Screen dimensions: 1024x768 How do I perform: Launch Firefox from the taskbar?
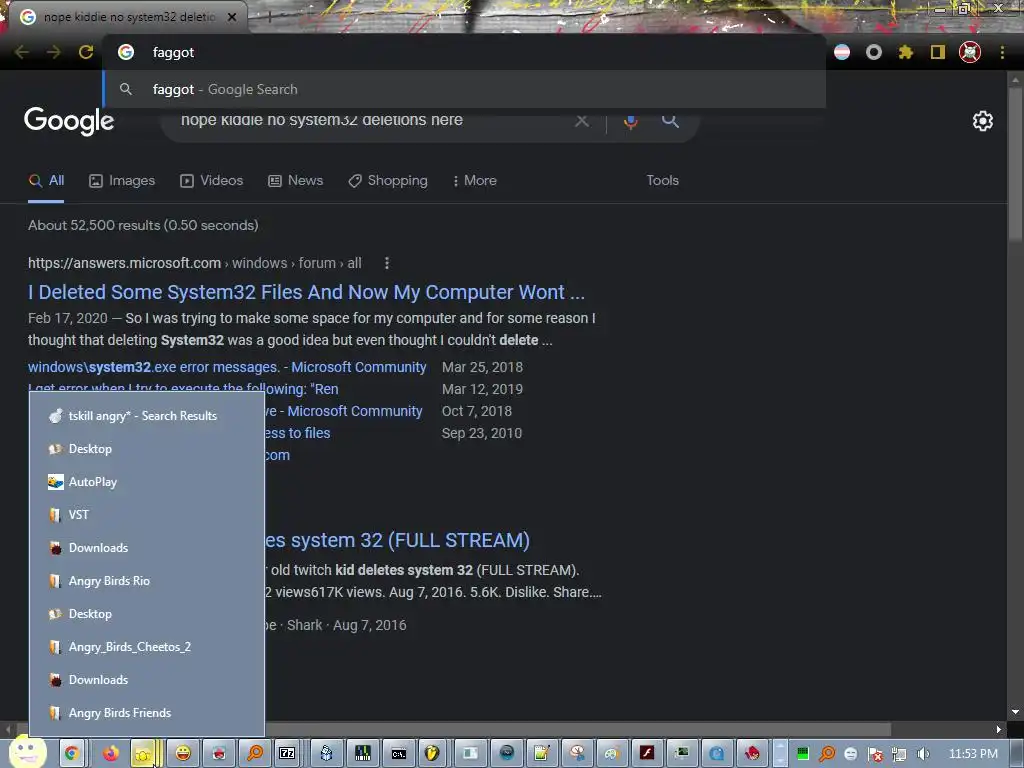coord(111,754)
